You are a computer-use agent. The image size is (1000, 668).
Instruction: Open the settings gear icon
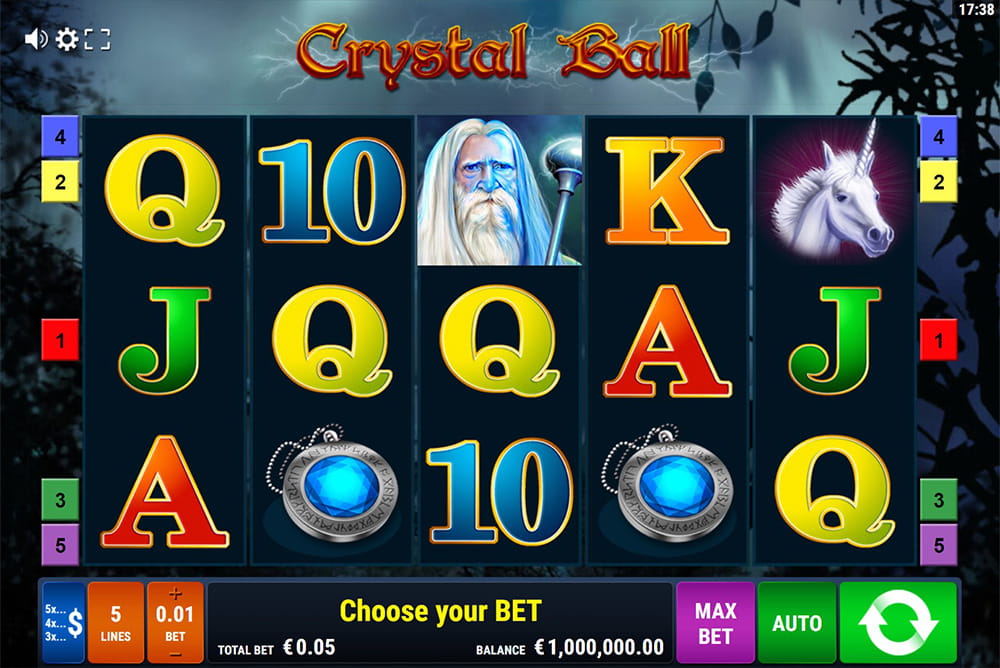tap(66, 40)
